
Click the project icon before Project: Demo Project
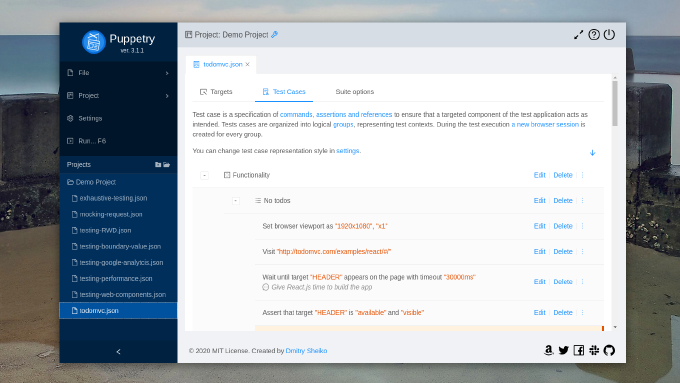(x=188, y=35)
